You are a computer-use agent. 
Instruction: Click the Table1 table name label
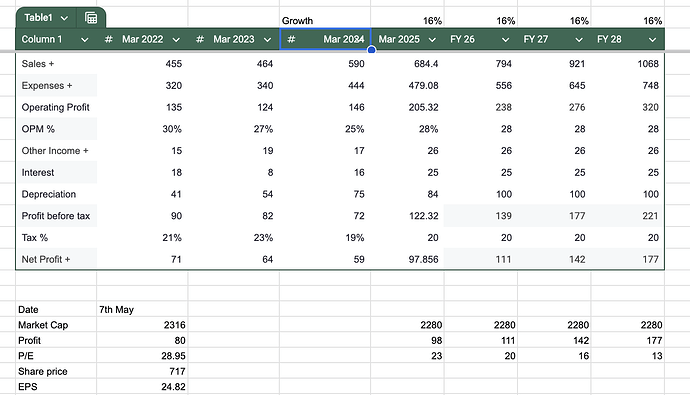(x=38, y=18)
